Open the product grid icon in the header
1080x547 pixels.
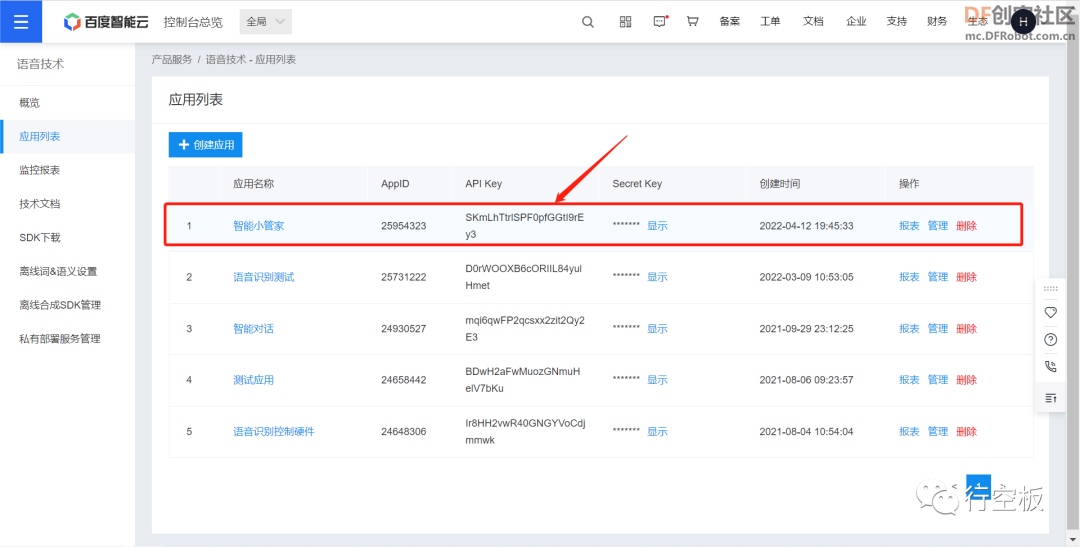tap(625, 21)
